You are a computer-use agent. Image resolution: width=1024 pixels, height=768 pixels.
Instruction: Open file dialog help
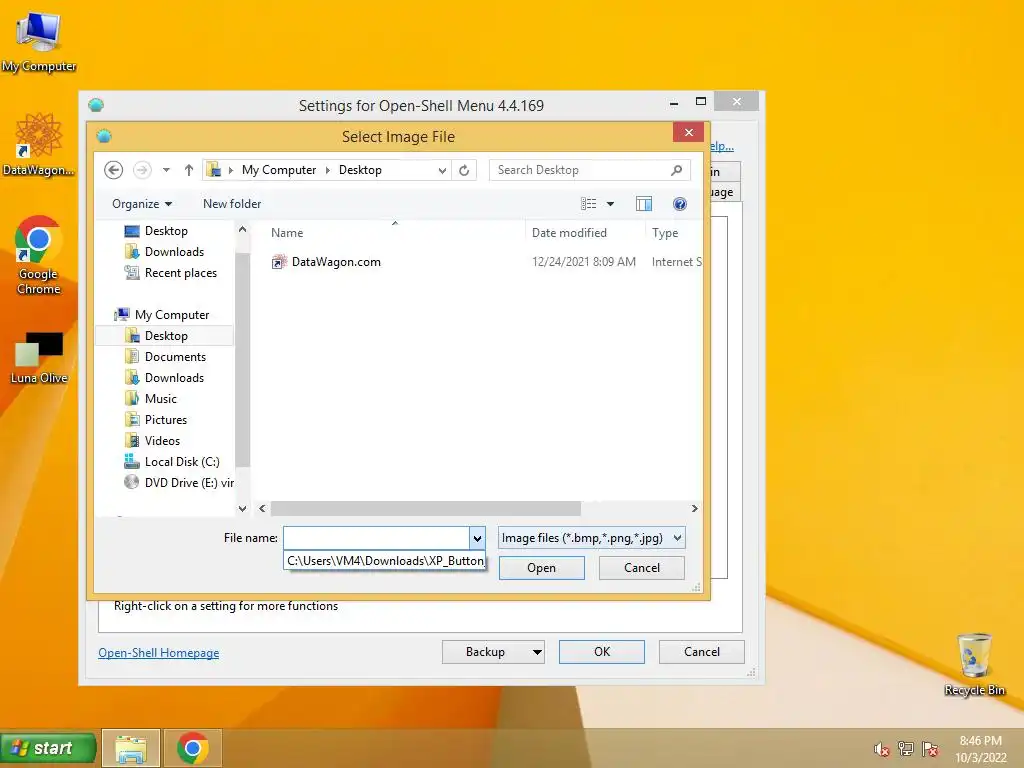coord(680,204)
